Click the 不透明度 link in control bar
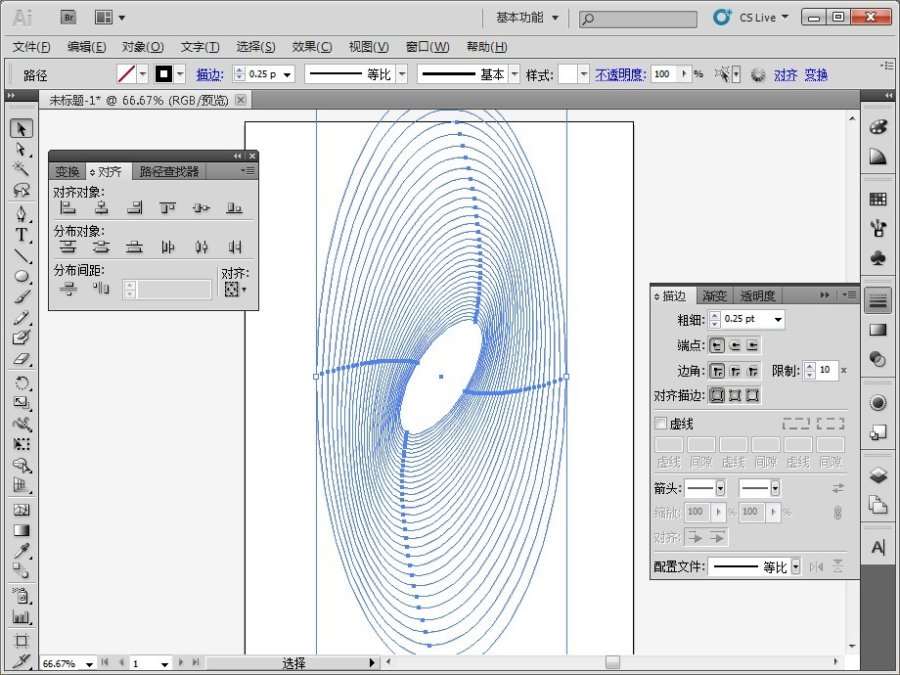 click(x=620, y=74)
